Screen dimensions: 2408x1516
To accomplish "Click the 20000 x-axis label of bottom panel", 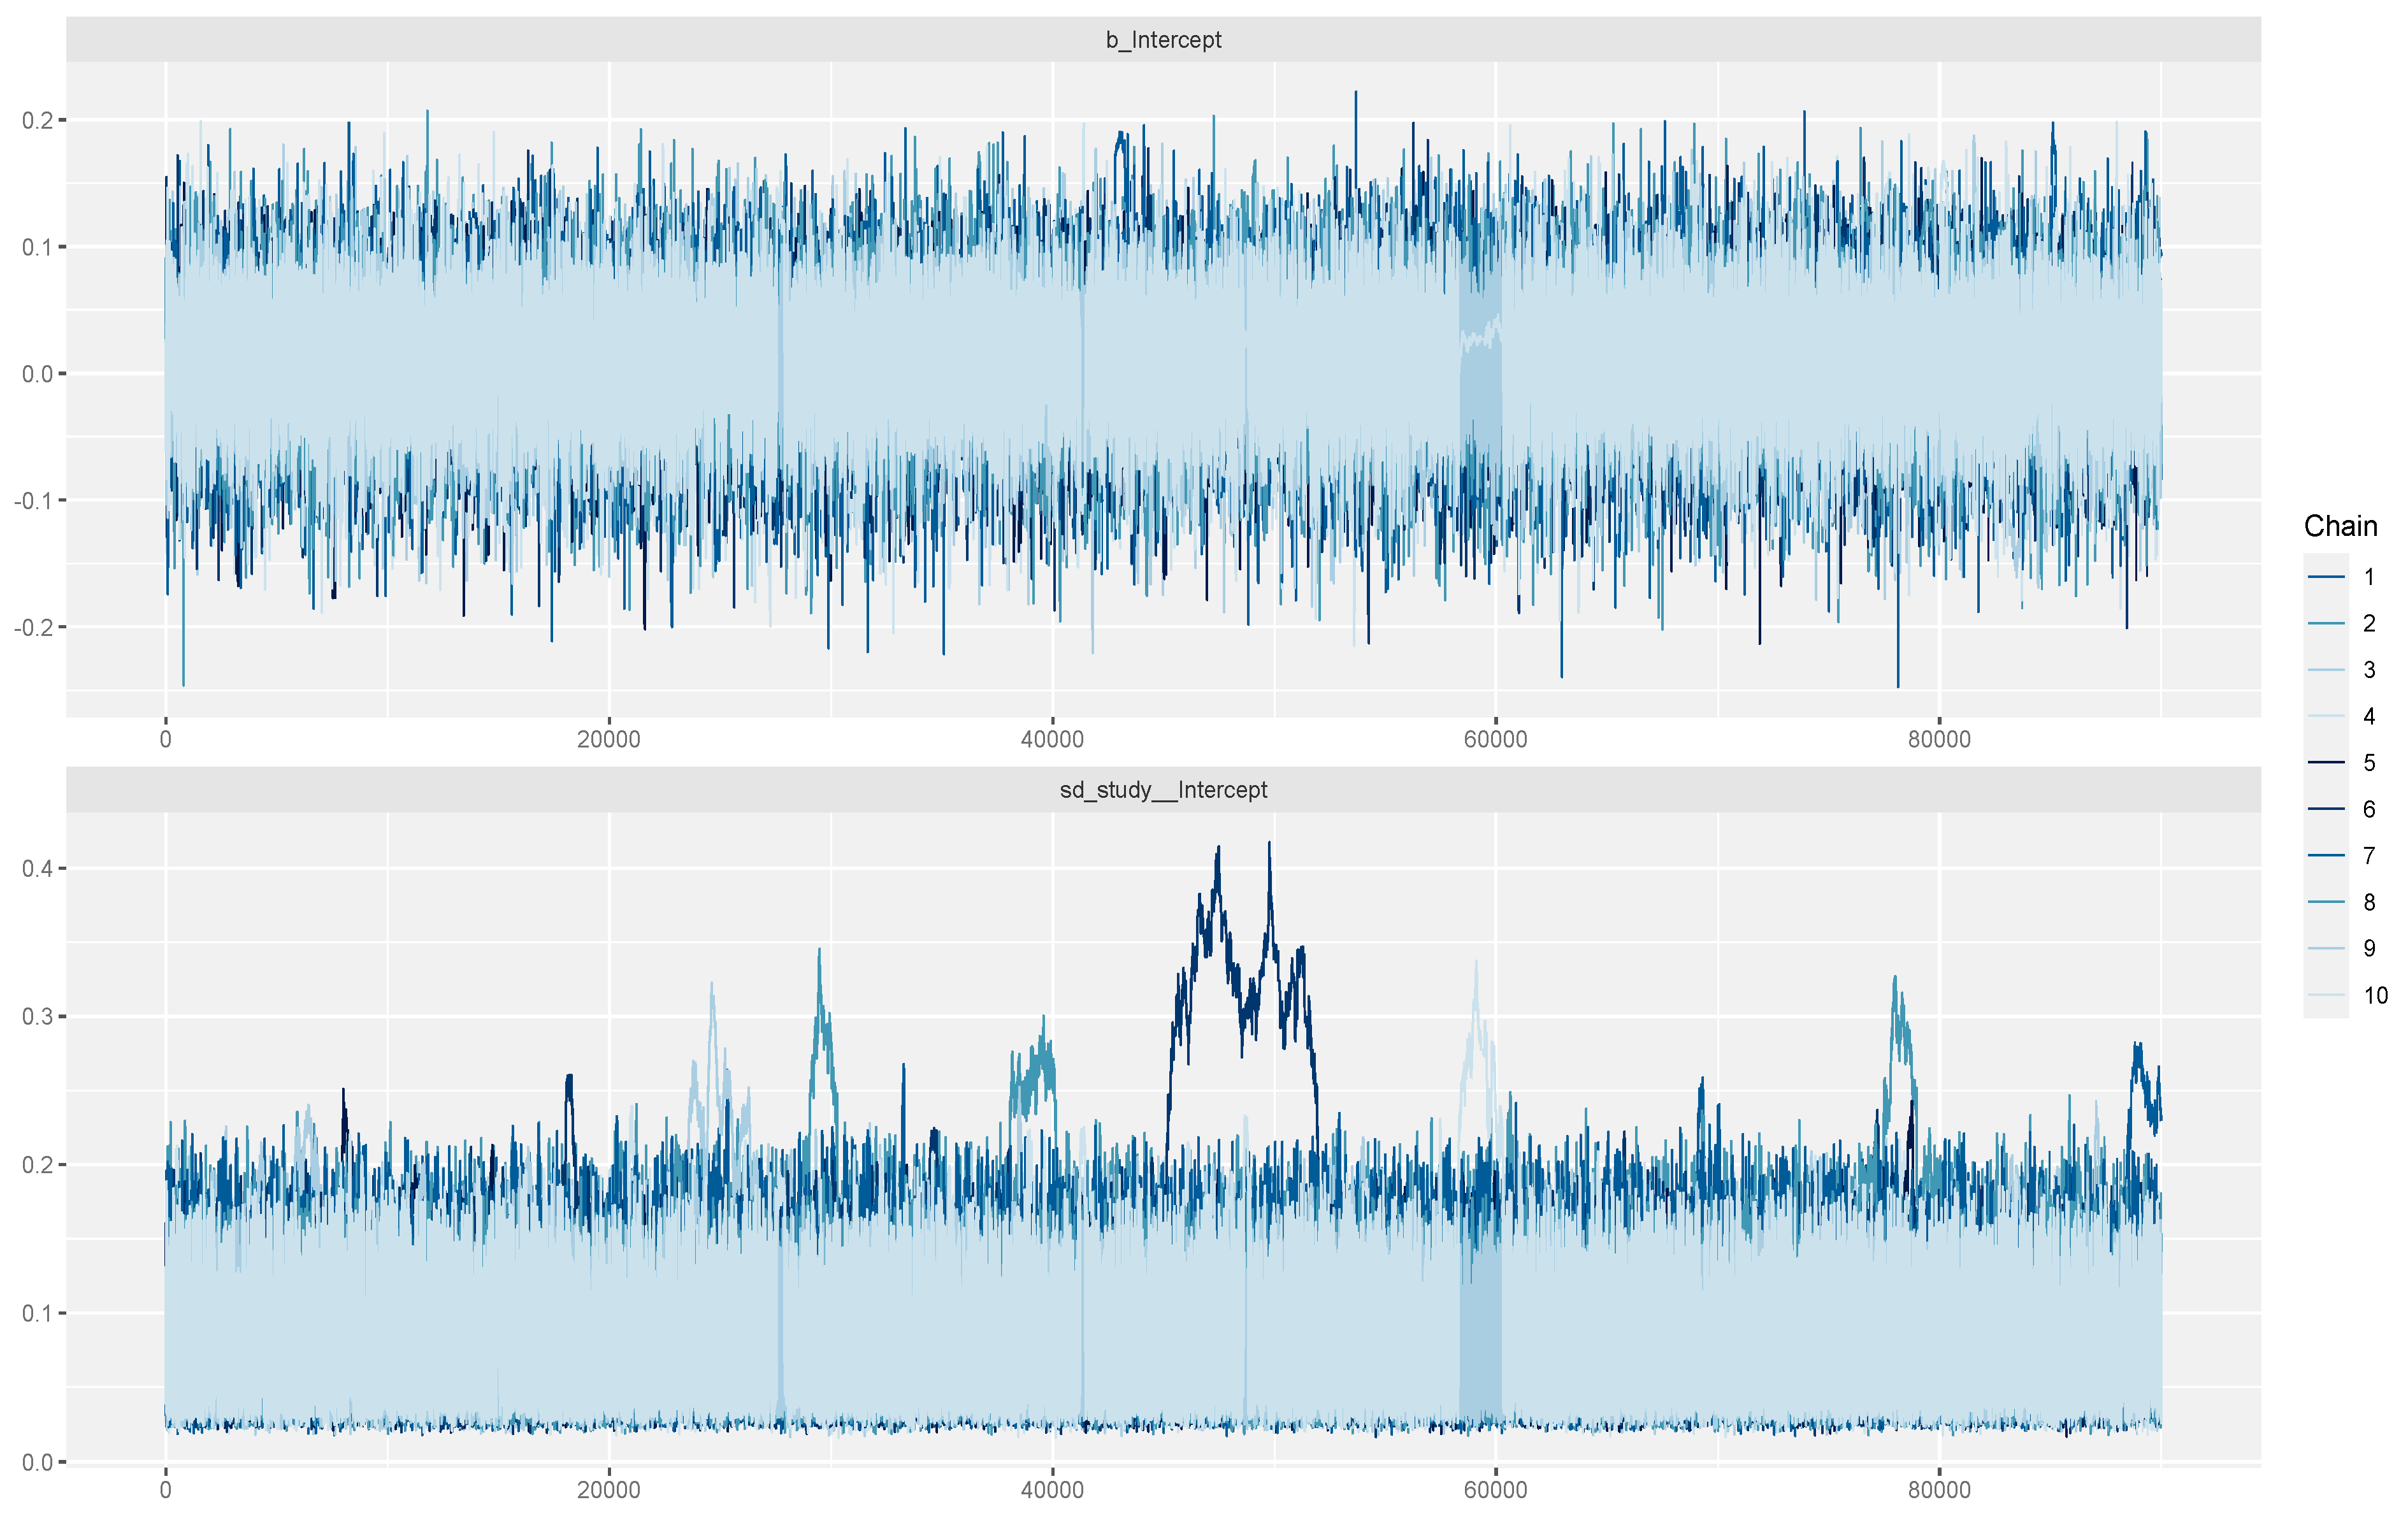I will coord(608,1490).
